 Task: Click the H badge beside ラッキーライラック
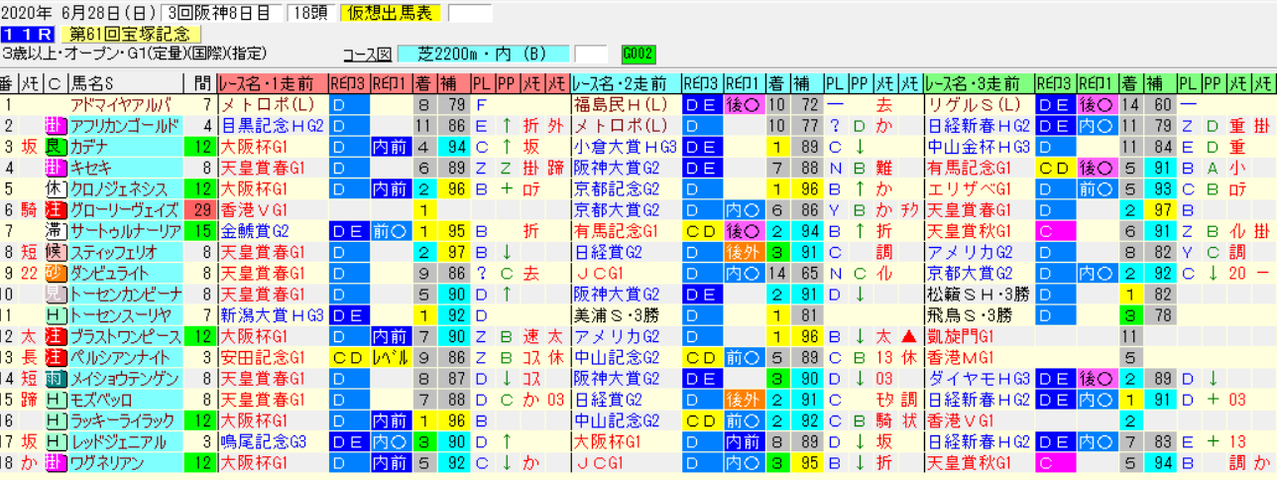54,419
